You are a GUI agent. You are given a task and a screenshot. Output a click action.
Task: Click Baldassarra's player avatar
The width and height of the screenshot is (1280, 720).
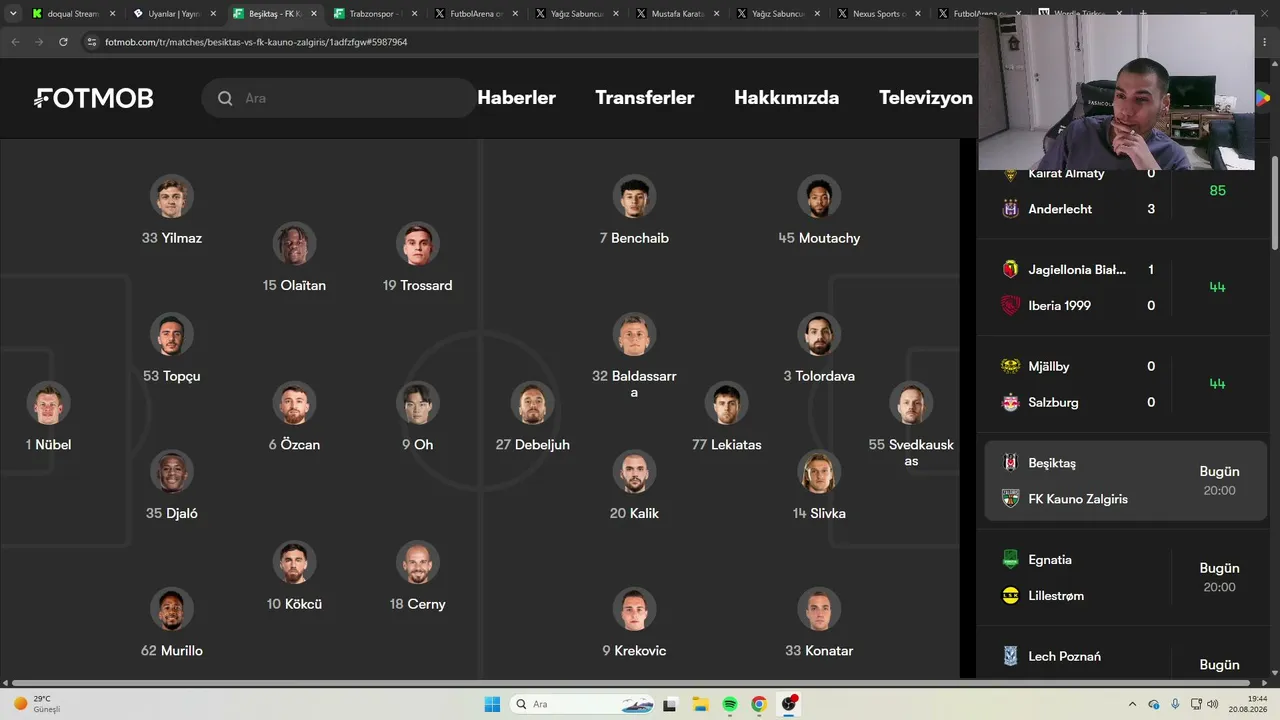(x=634, y=335)
